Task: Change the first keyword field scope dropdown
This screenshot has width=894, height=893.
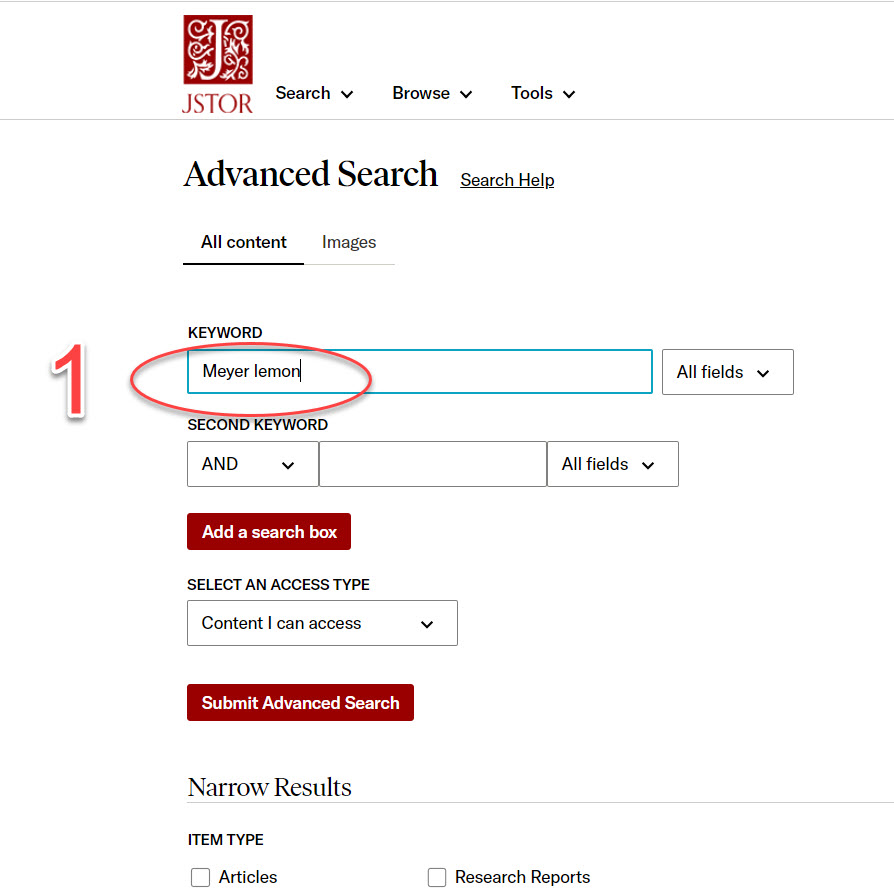Action: (x=727, y=372)
